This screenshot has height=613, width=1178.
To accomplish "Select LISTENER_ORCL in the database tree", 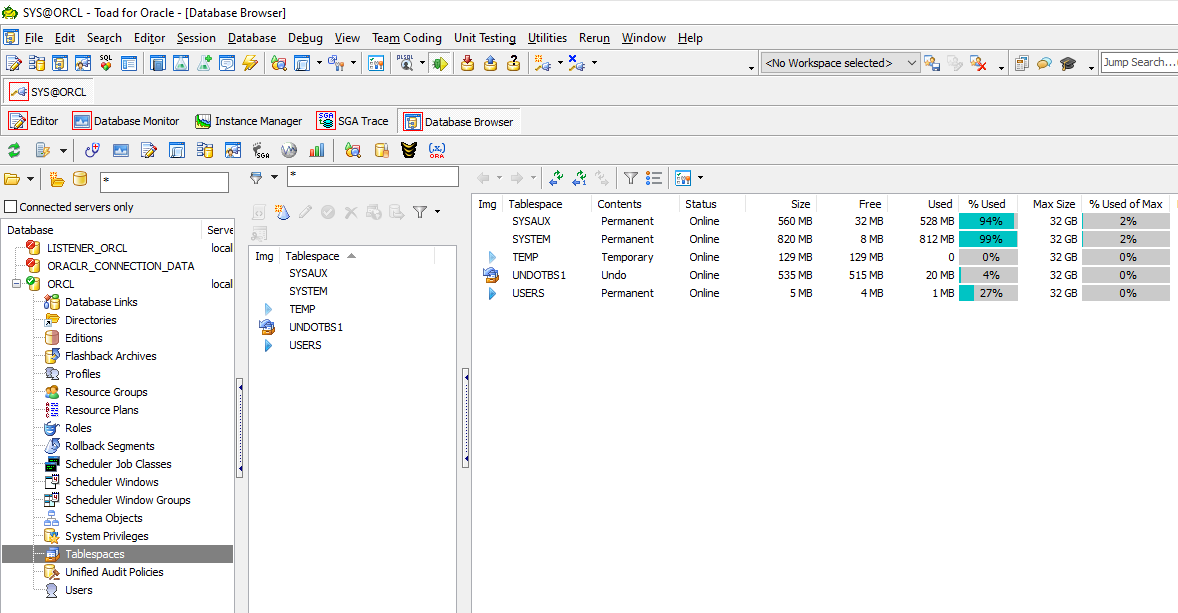I will [87, 248].
